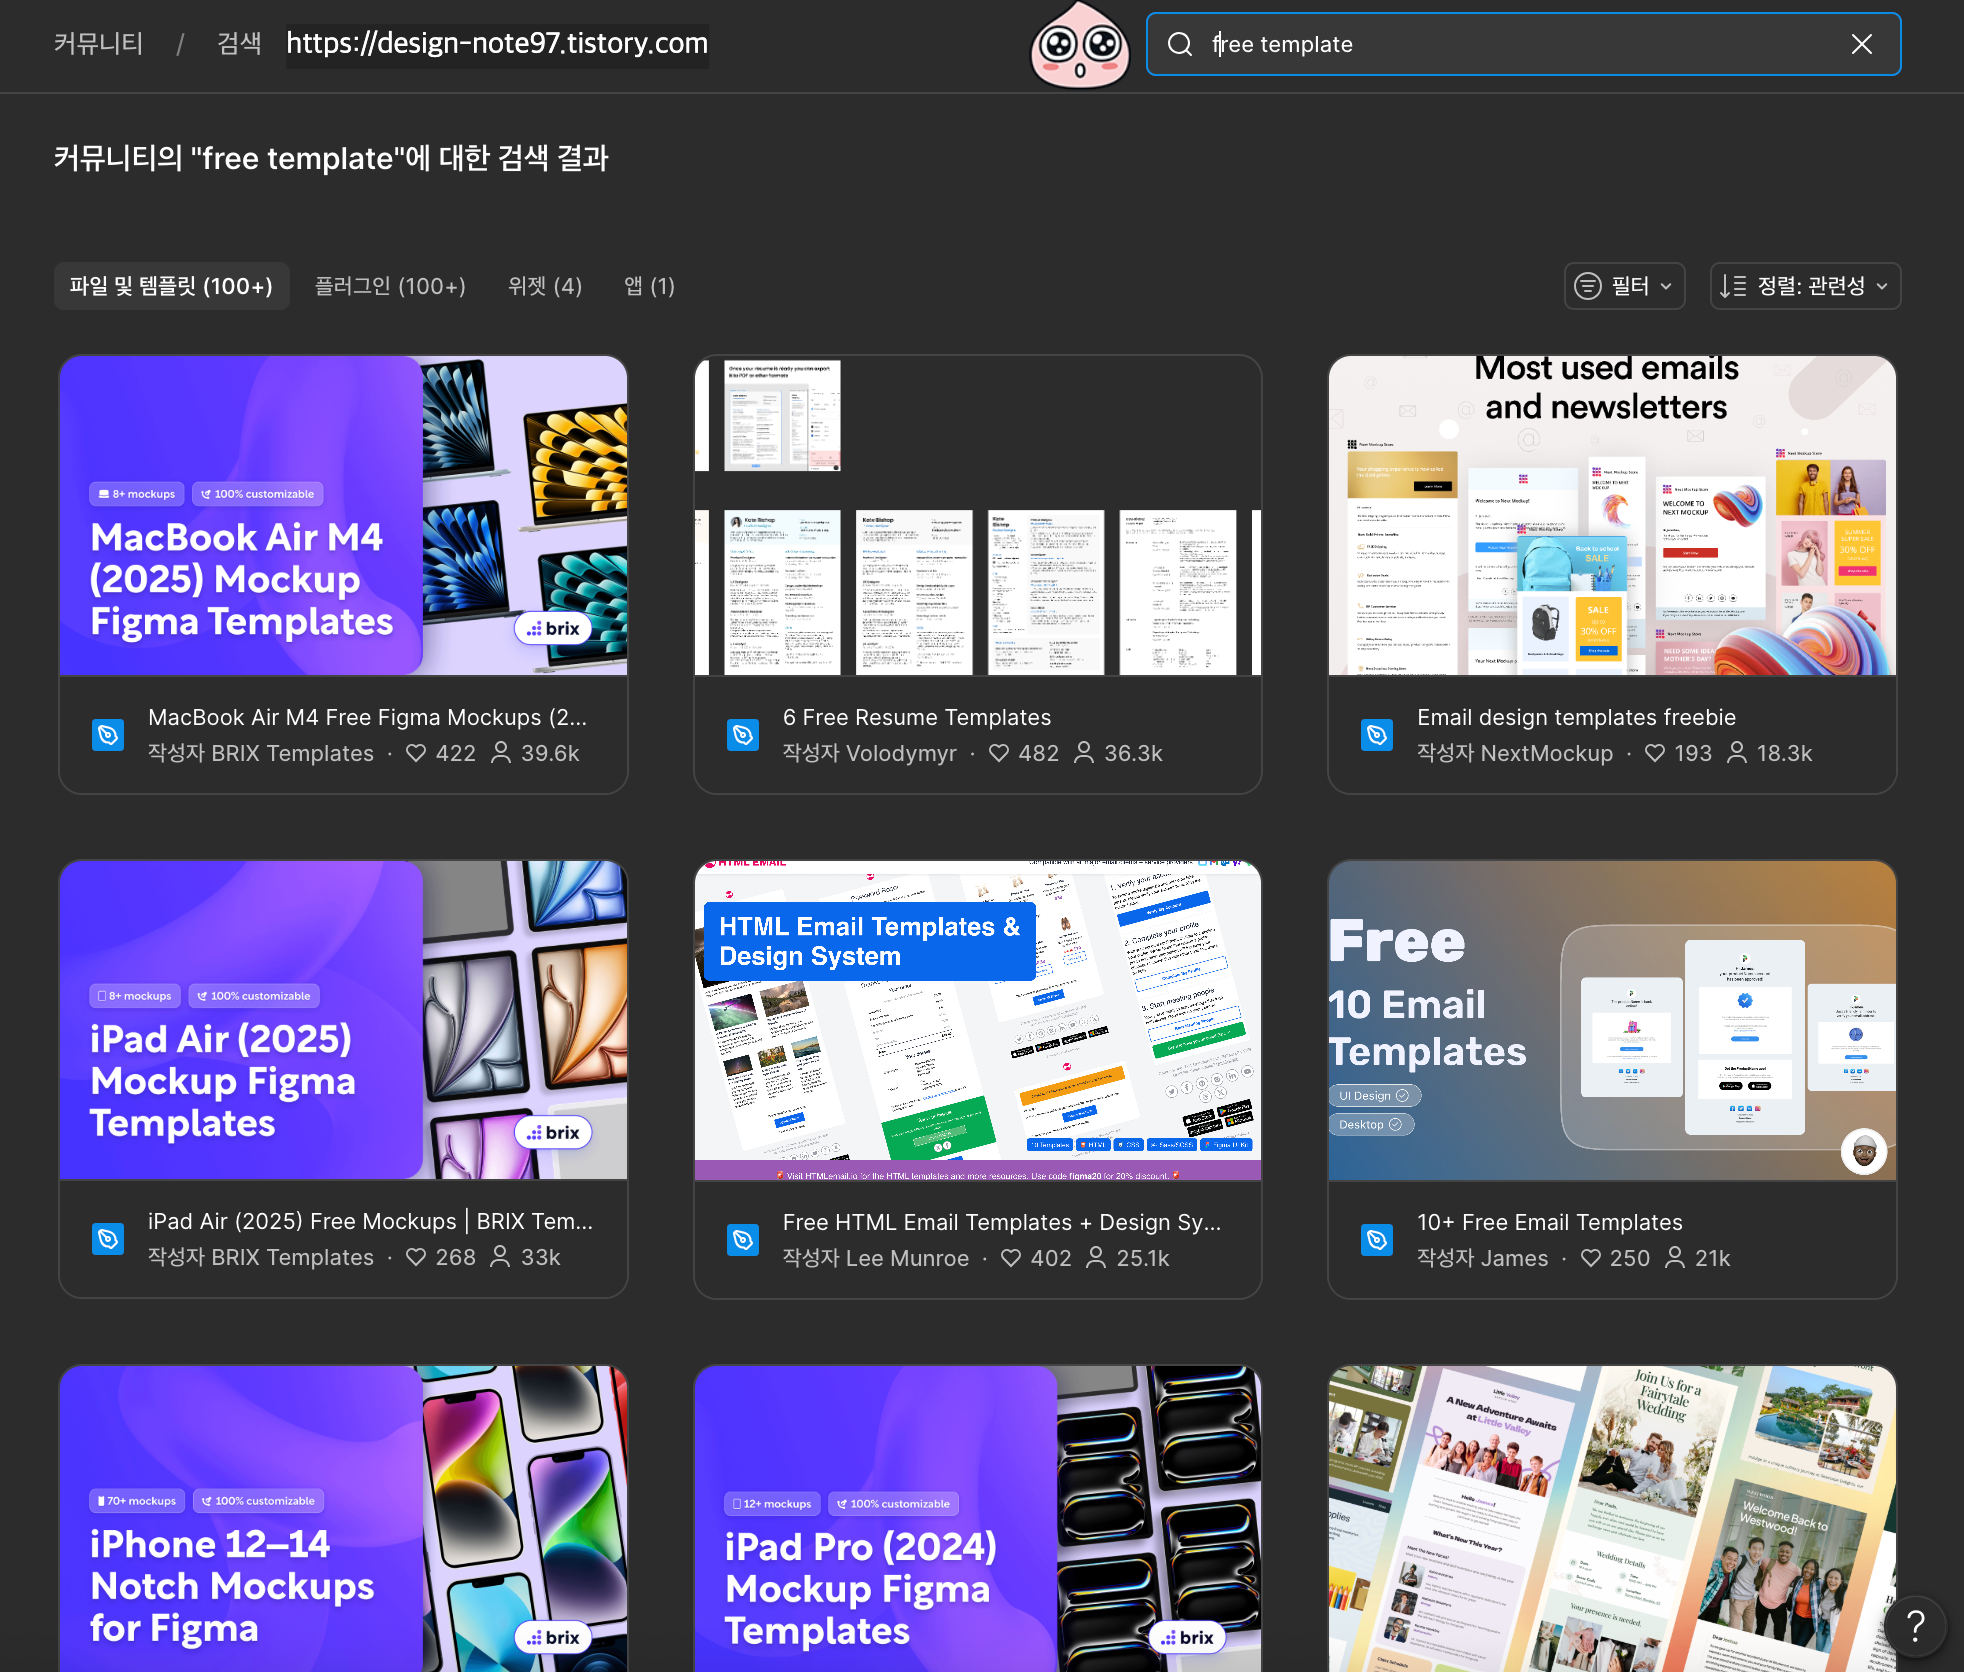Like Email design templates freebie via heart

[x=1655, y=753]
